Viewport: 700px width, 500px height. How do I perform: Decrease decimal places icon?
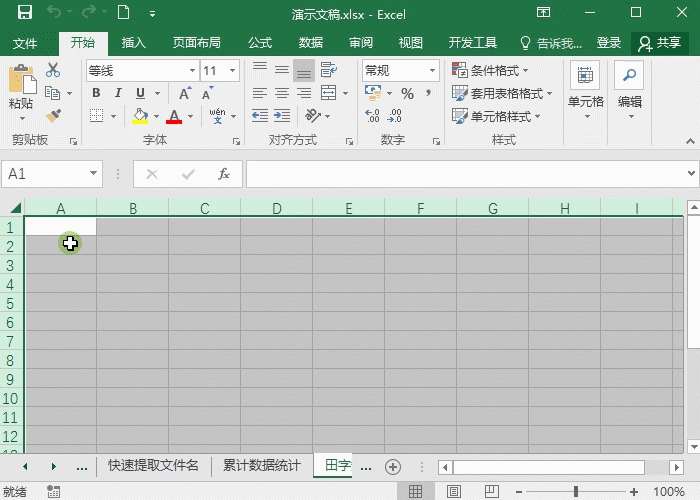click(x=395, y=116)
